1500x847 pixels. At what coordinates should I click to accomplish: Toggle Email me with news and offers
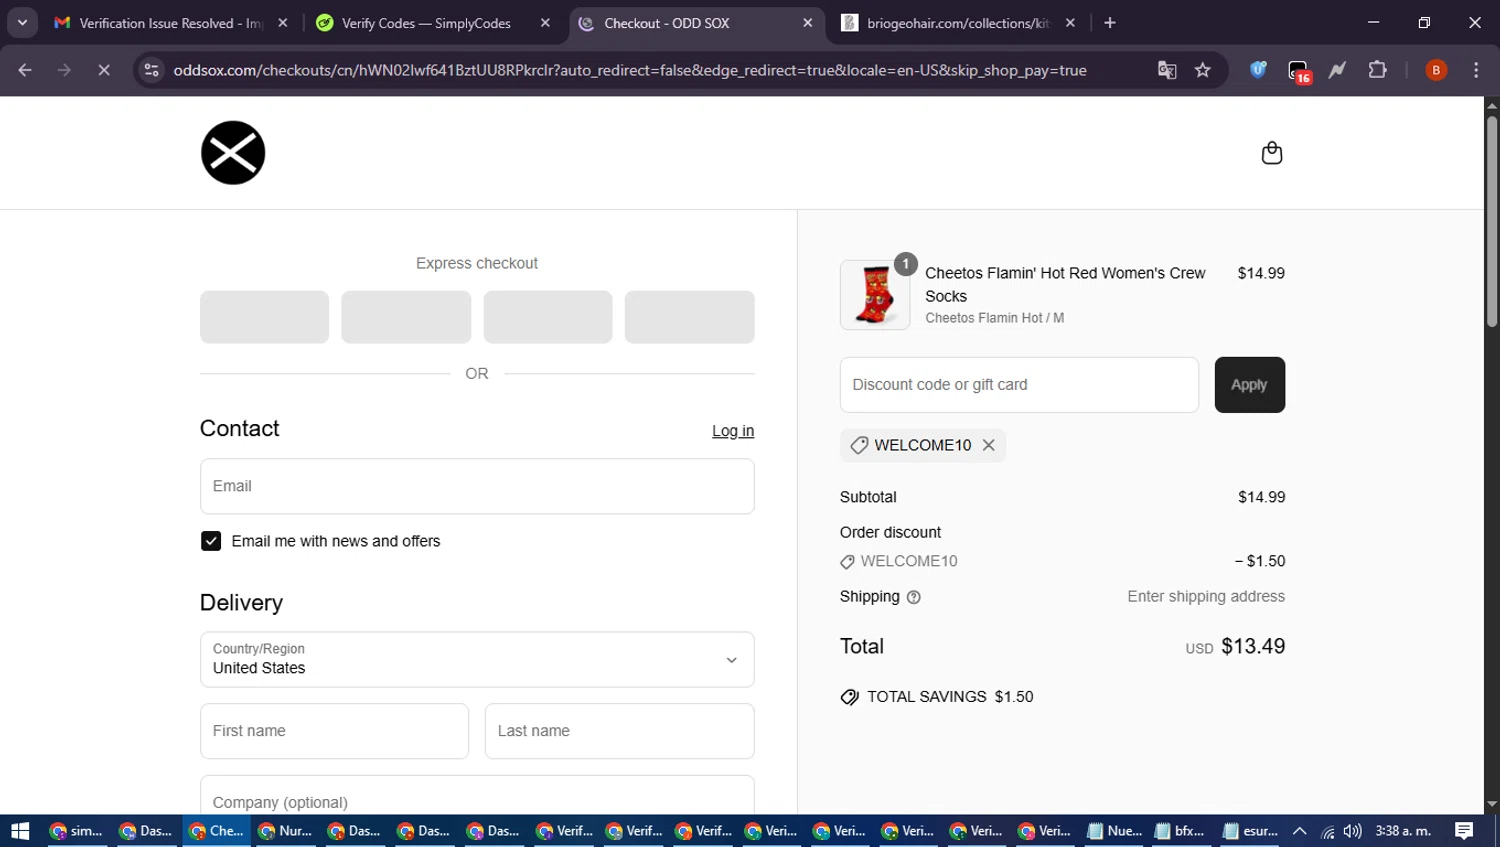coord(211,541)
